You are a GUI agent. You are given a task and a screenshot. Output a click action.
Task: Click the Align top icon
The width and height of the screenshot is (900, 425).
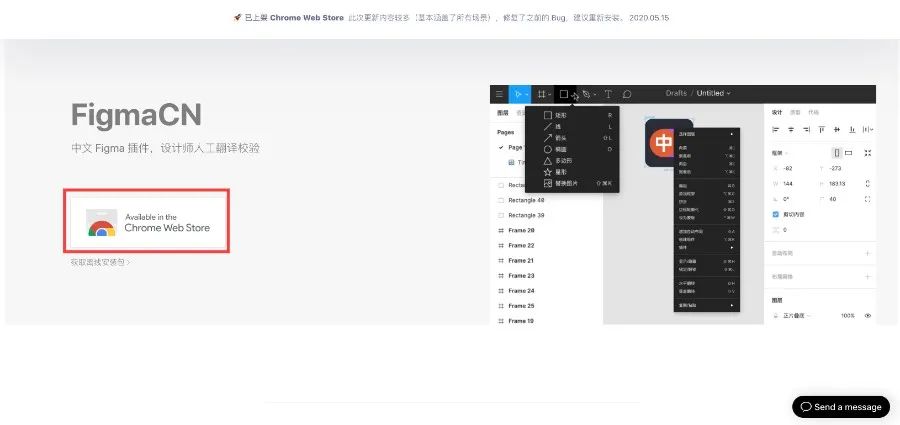pyautogui.click(x=822, y=130)
